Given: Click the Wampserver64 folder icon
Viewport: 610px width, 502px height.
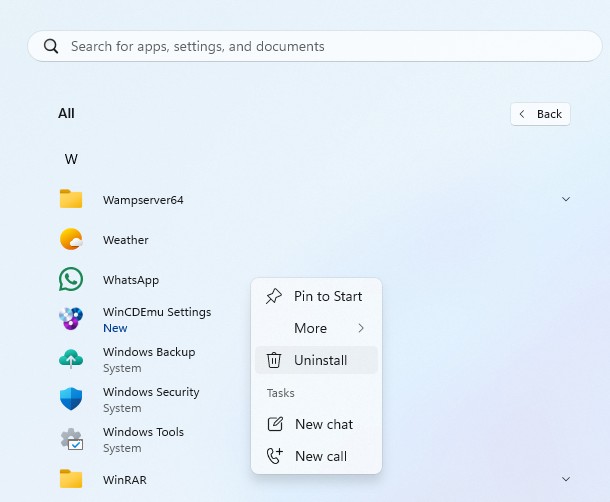Looking at the screenshot, I should (71, 199).
